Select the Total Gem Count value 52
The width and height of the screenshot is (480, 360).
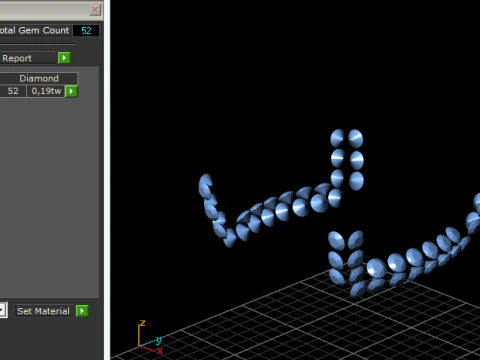86,31
